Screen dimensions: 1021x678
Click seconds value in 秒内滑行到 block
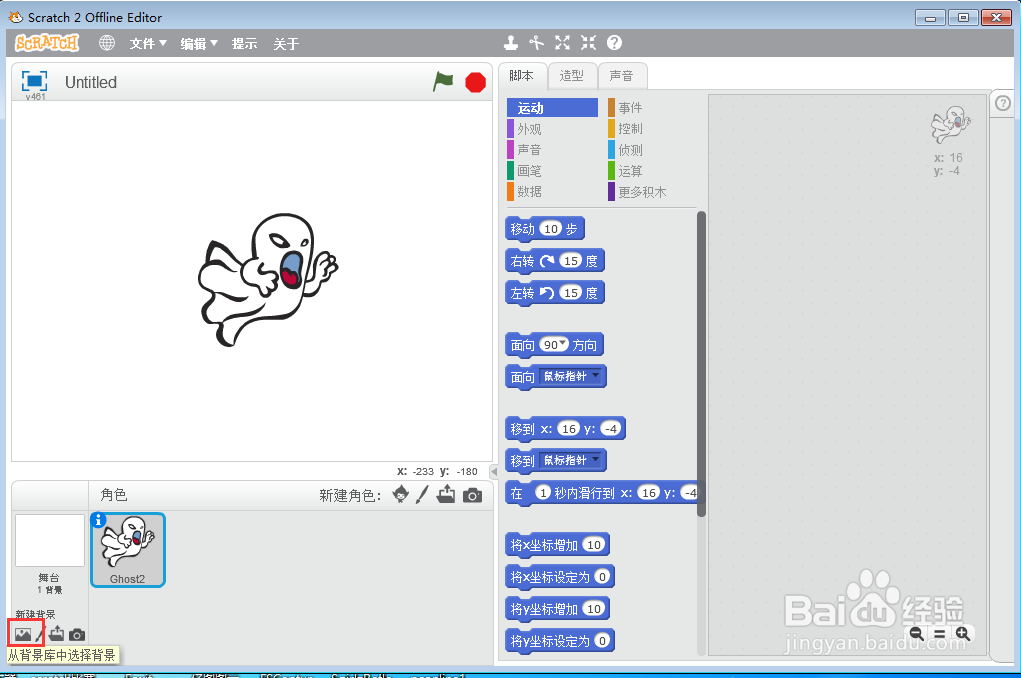(x=542, y=492)
